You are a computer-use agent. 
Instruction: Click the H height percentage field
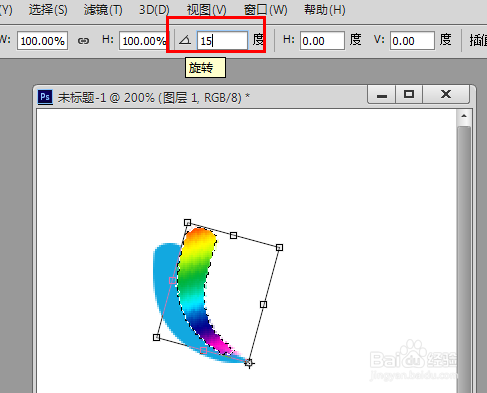click(143, 41)
